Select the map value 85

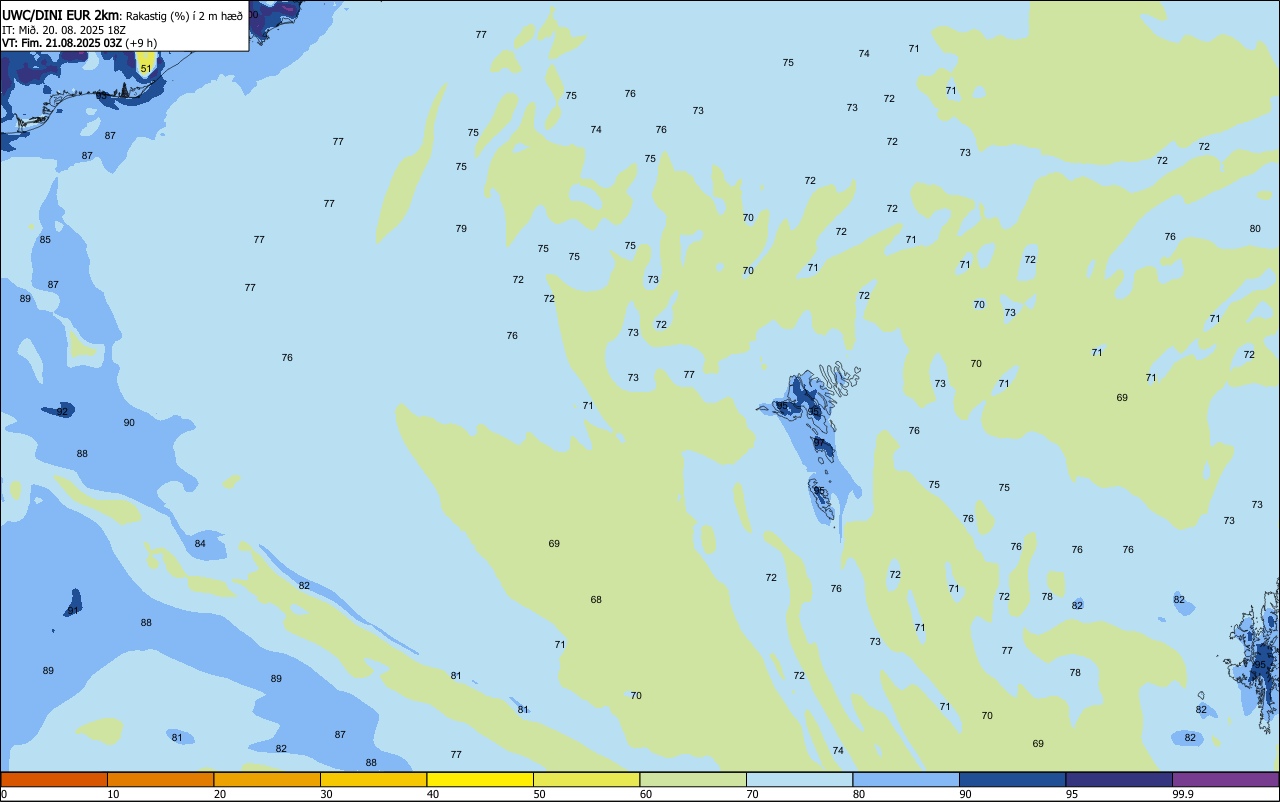[45, 240]
